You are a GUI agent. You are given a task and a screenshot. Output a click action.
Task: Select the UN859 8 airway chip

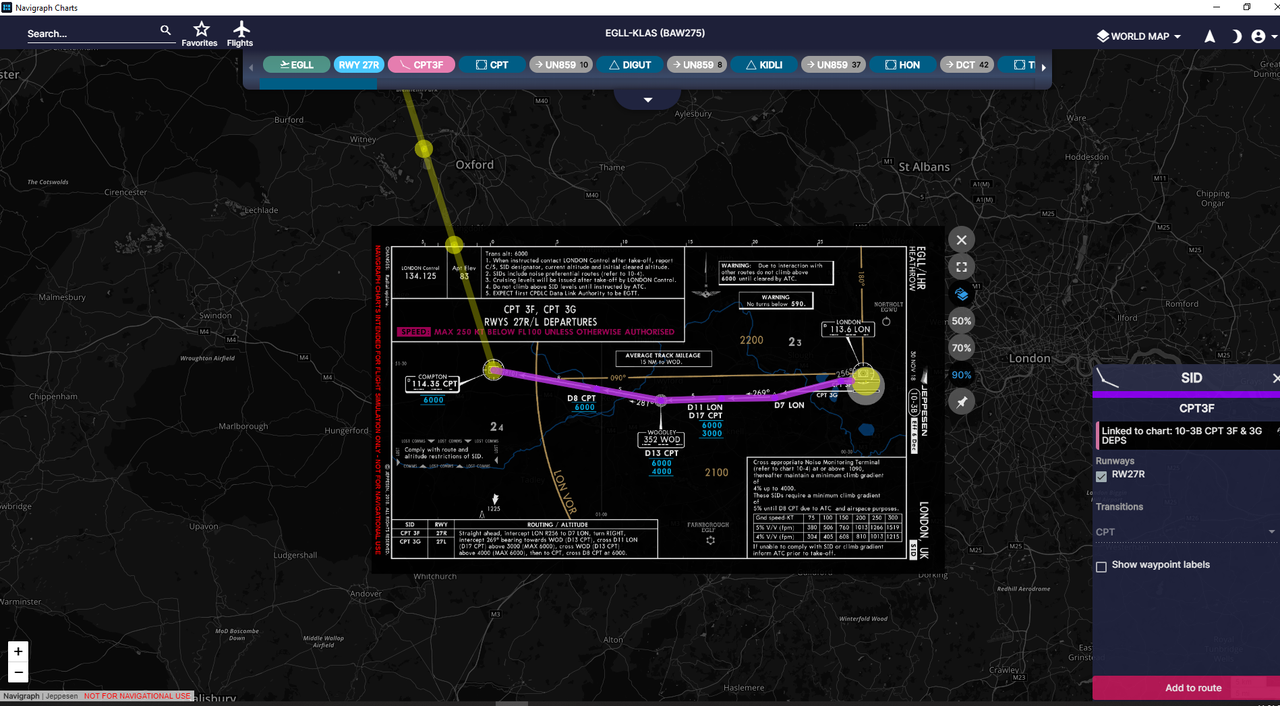click(697, 65)
